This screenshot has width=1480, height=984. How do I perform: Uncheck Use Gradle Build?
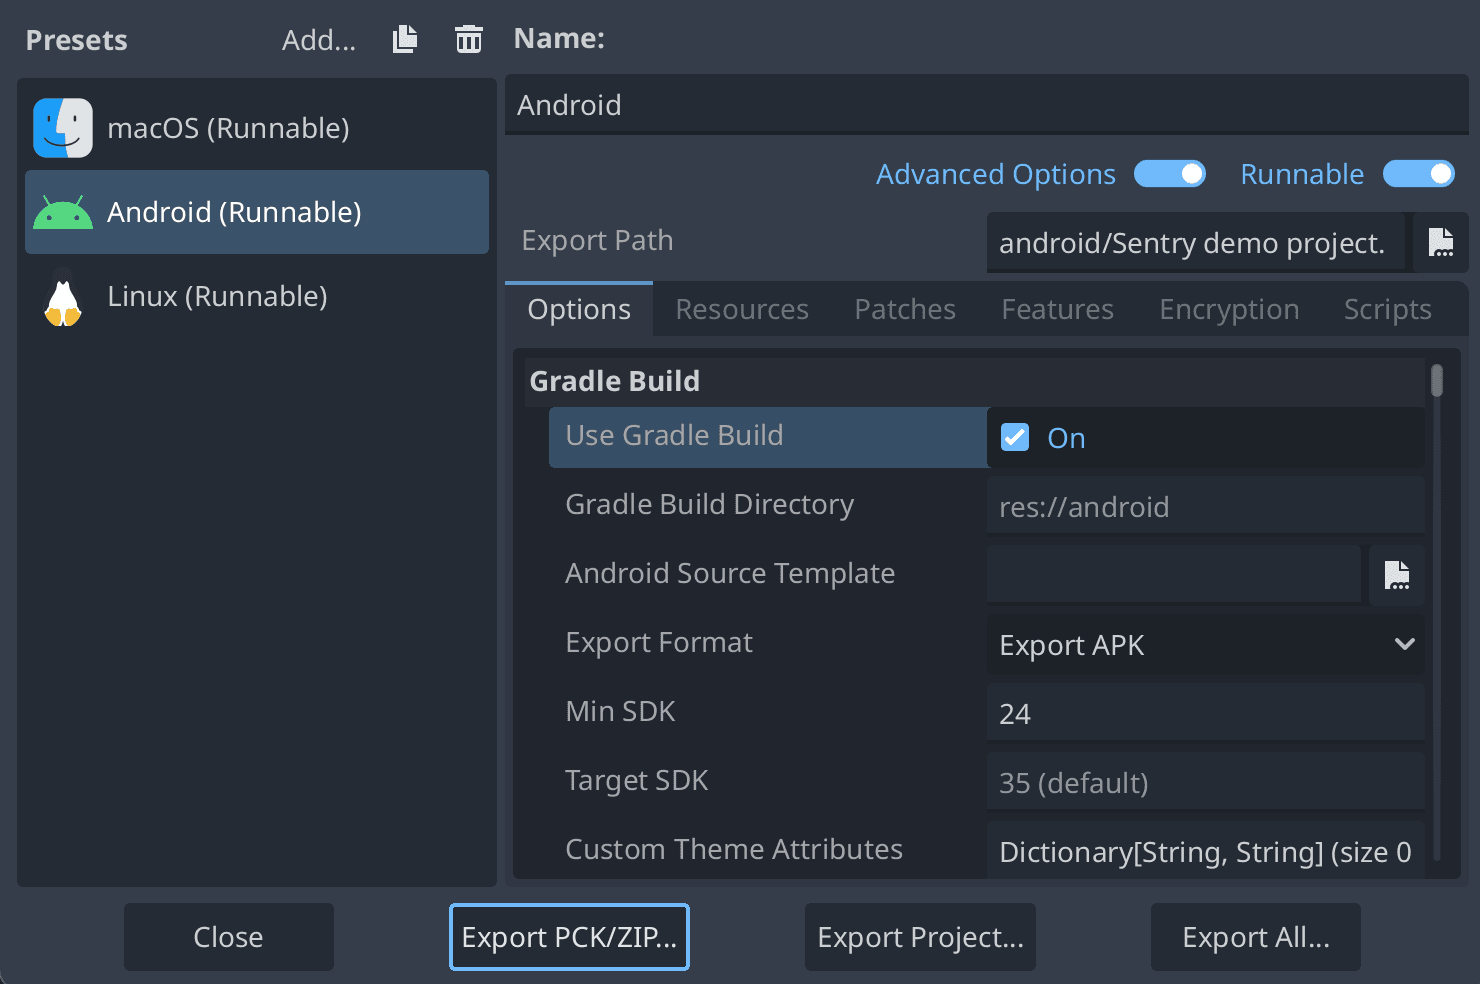tap(1014, 437)
